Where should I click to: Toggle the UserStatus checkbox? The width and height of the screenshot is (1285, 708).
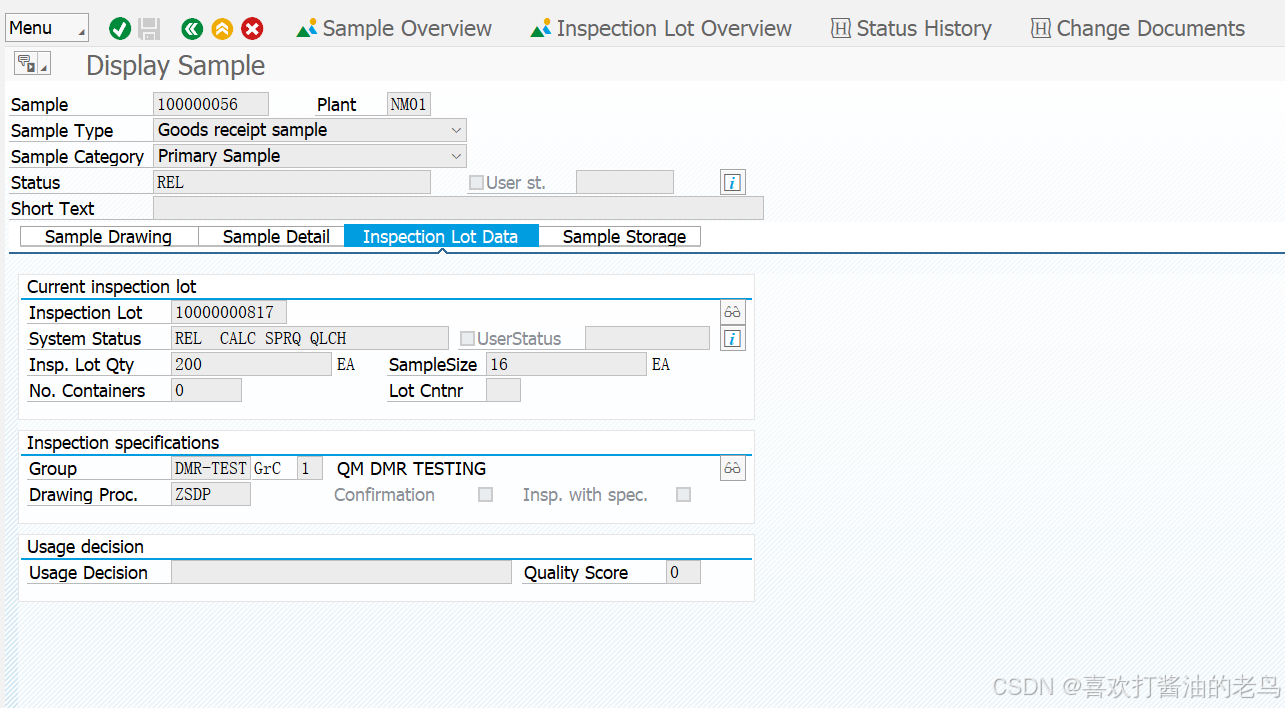click(467, 339)
